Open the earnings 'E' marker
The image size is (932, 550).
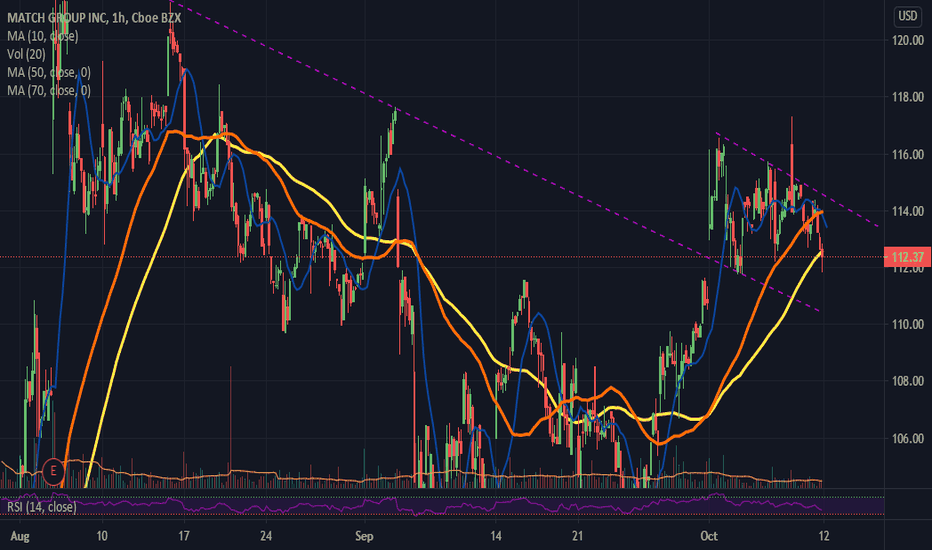point(53,472)
